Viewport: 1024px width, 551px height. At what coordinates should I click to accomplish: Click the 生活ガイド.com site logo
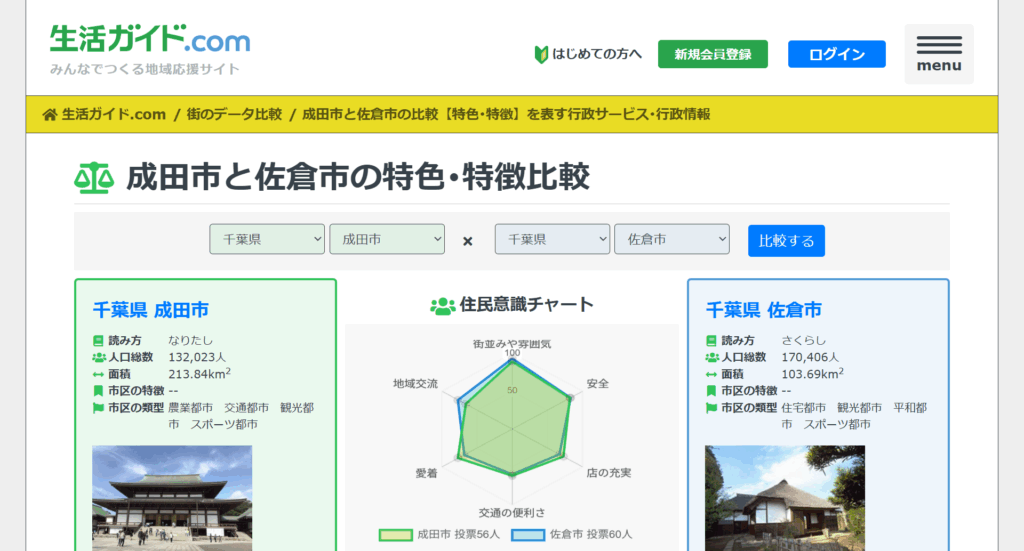point(150,39)
